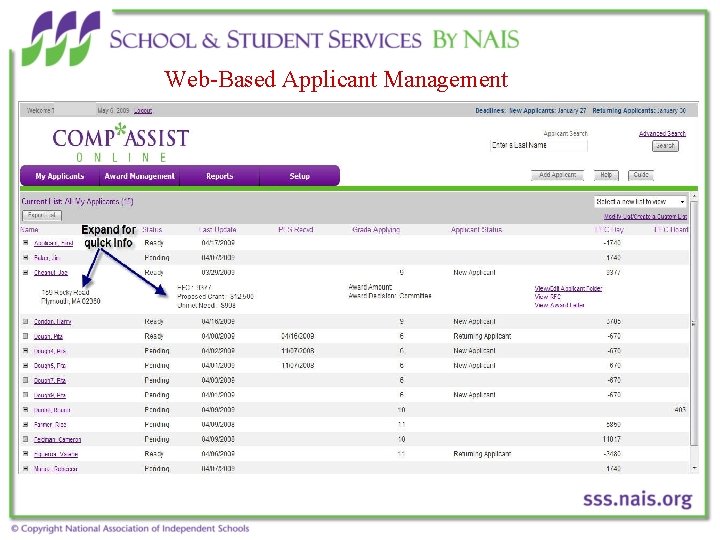Click the Export List button
Viewport: 720px width, 540px height.
(42, 215)
